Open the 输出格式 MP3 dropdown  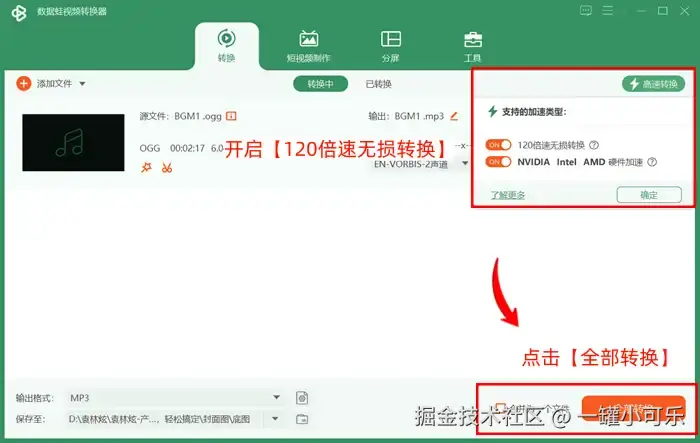click(175, 397)
